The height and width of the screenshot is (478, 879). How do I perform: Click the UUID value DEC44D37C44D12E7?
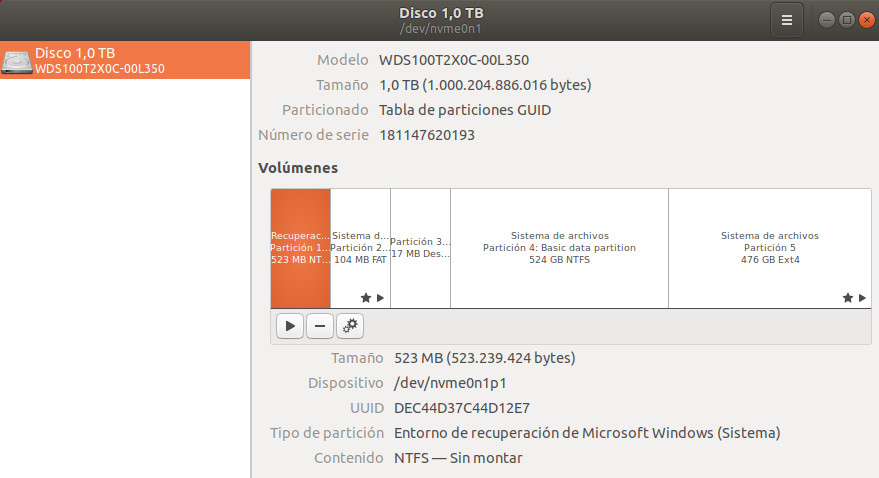(462, 408)
